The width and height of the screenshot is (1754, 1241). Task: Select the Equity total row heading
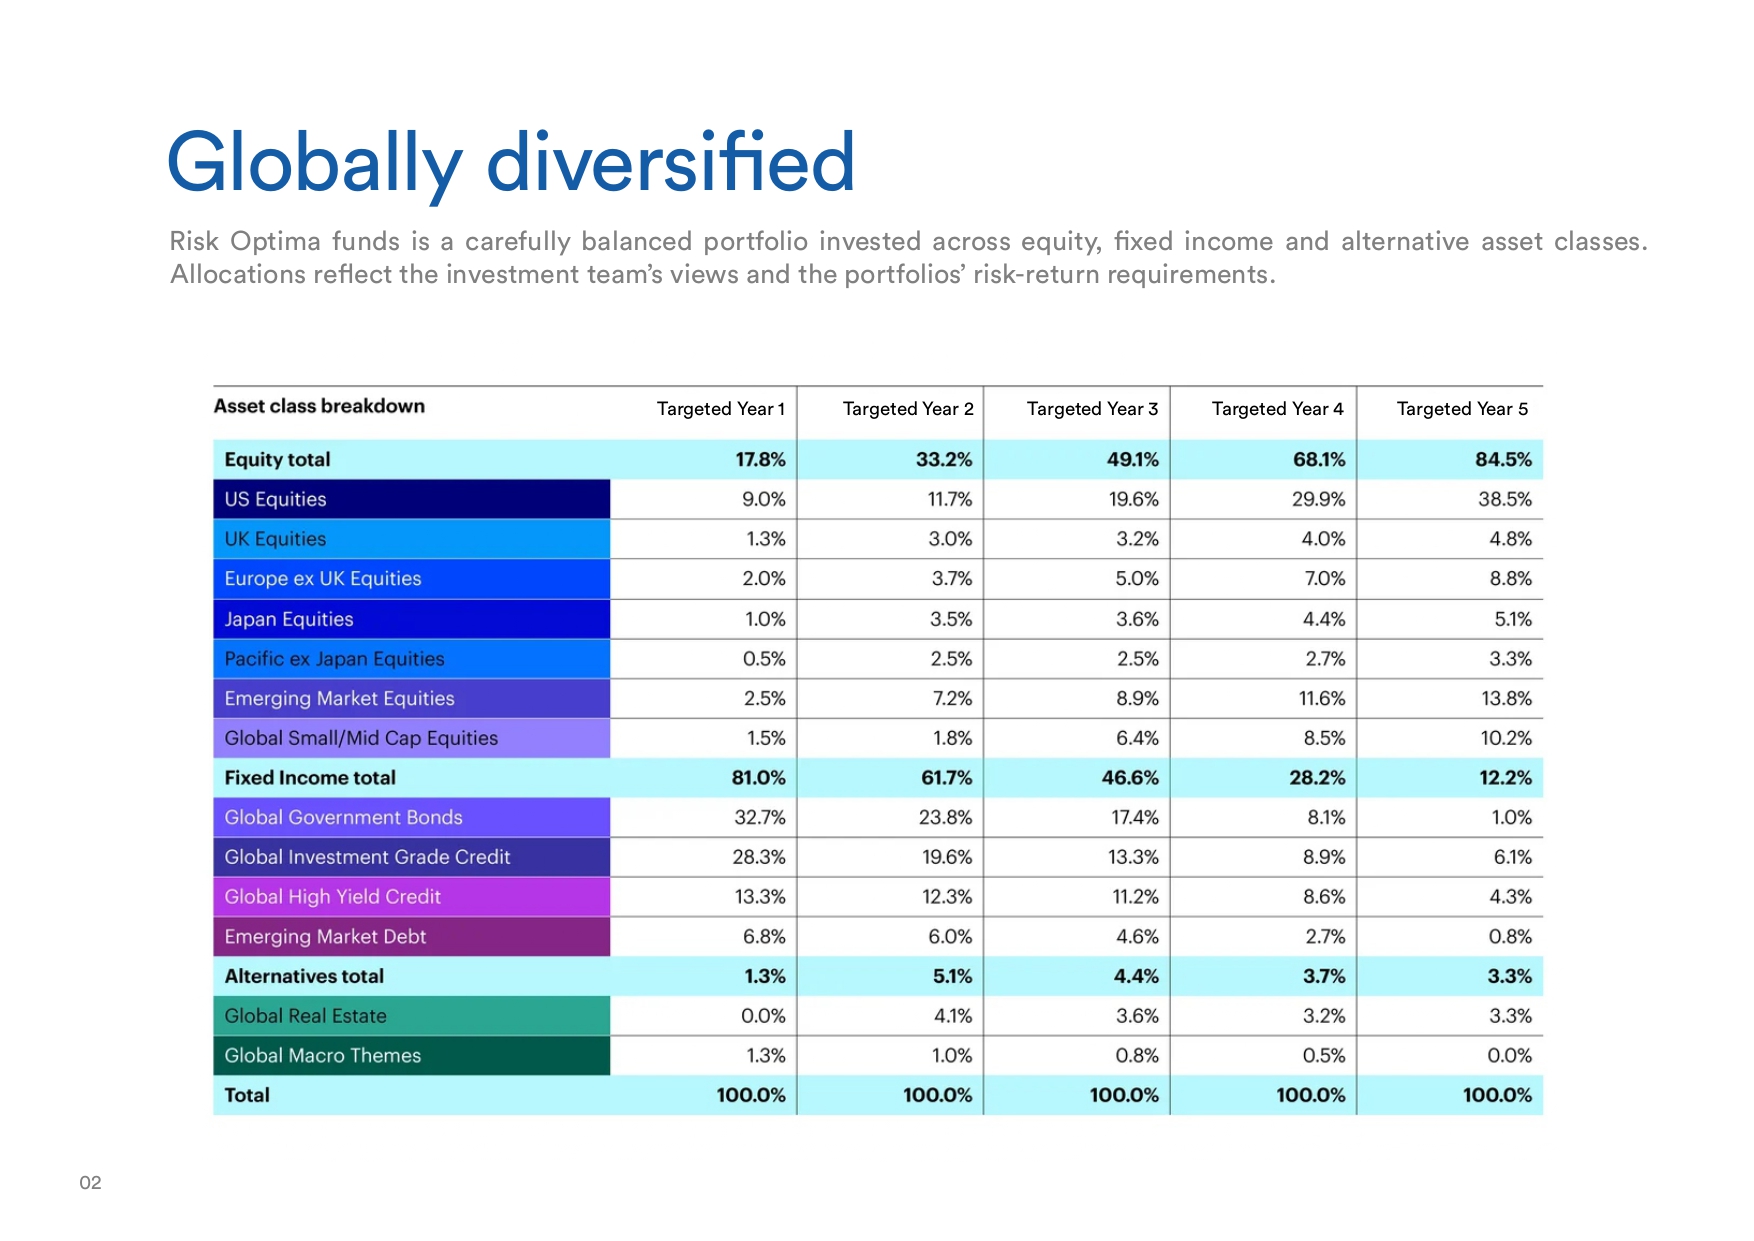coord(277,460)
